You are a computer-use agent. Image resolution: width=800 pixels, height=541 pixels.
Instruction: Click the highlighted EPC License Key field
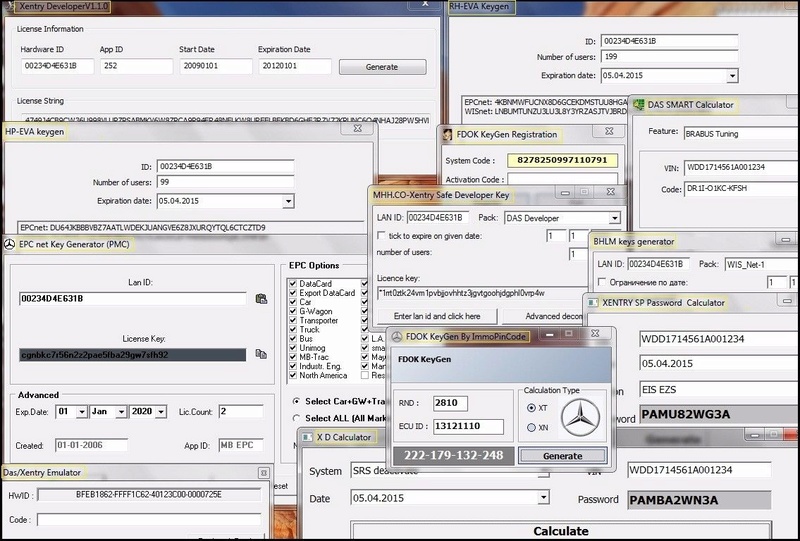(x=133, y=355)
